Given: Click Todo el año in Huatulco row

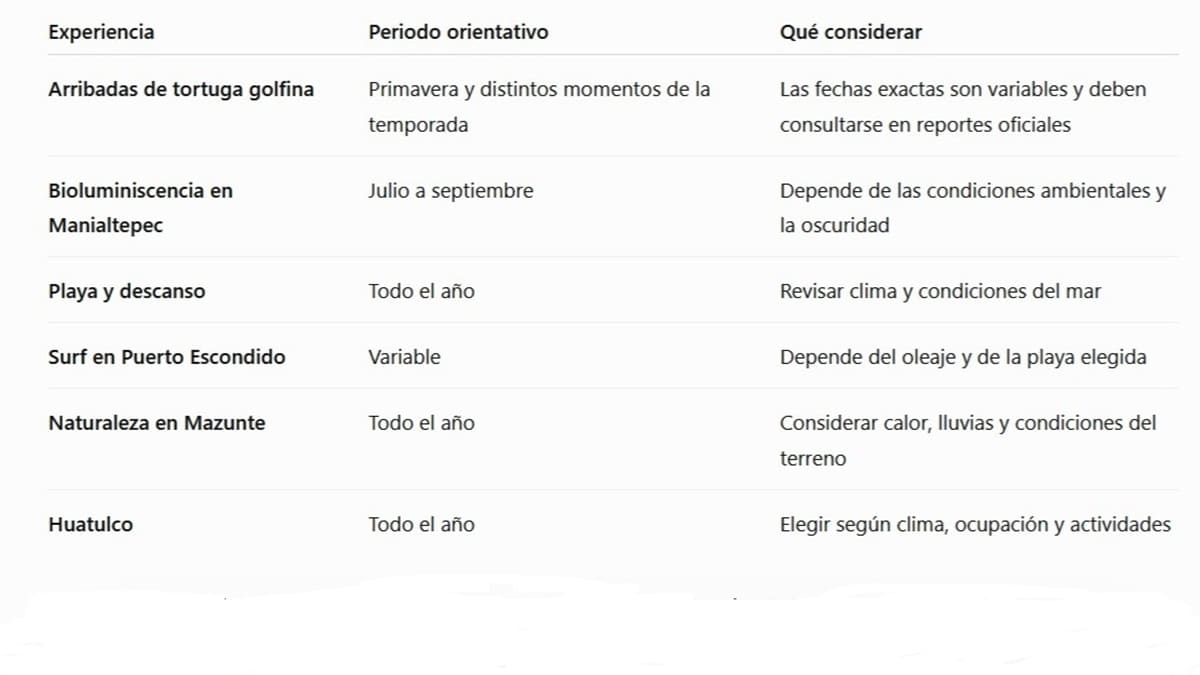Looking at the screenshot, I should [421, 524].
